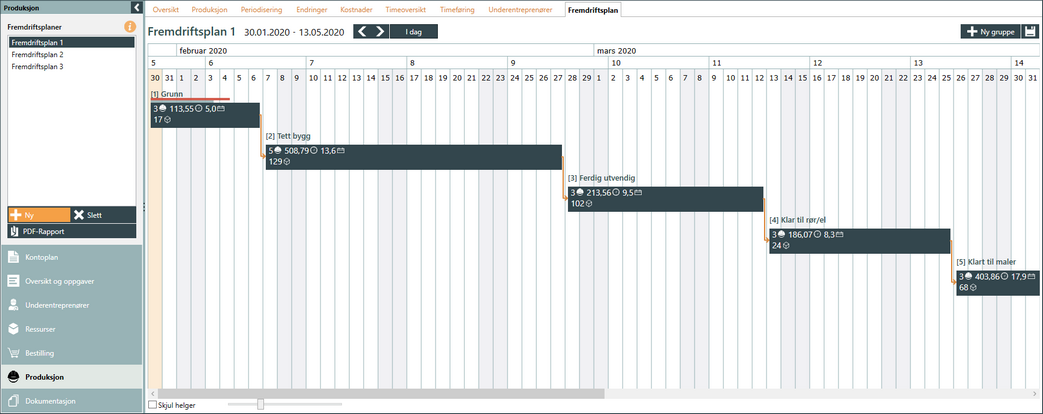The width and height of the screenshot is (1043, 414).
Task: Go to previous period with left arrow
Action: point(363,32)
